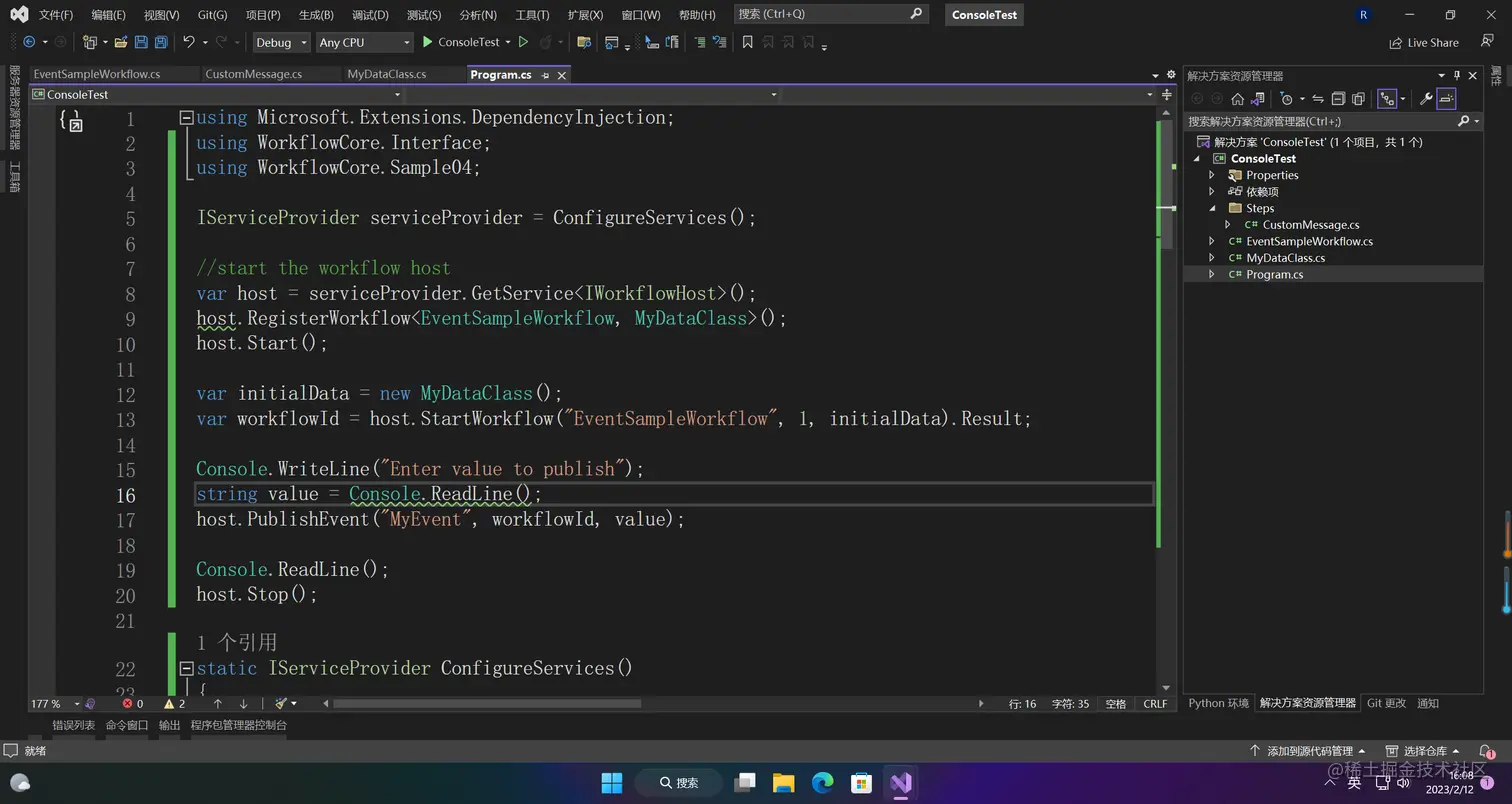Toggle the nested view mode button in Solution Explorer
The image size is (1512, 804).
tap(1387, 98)
